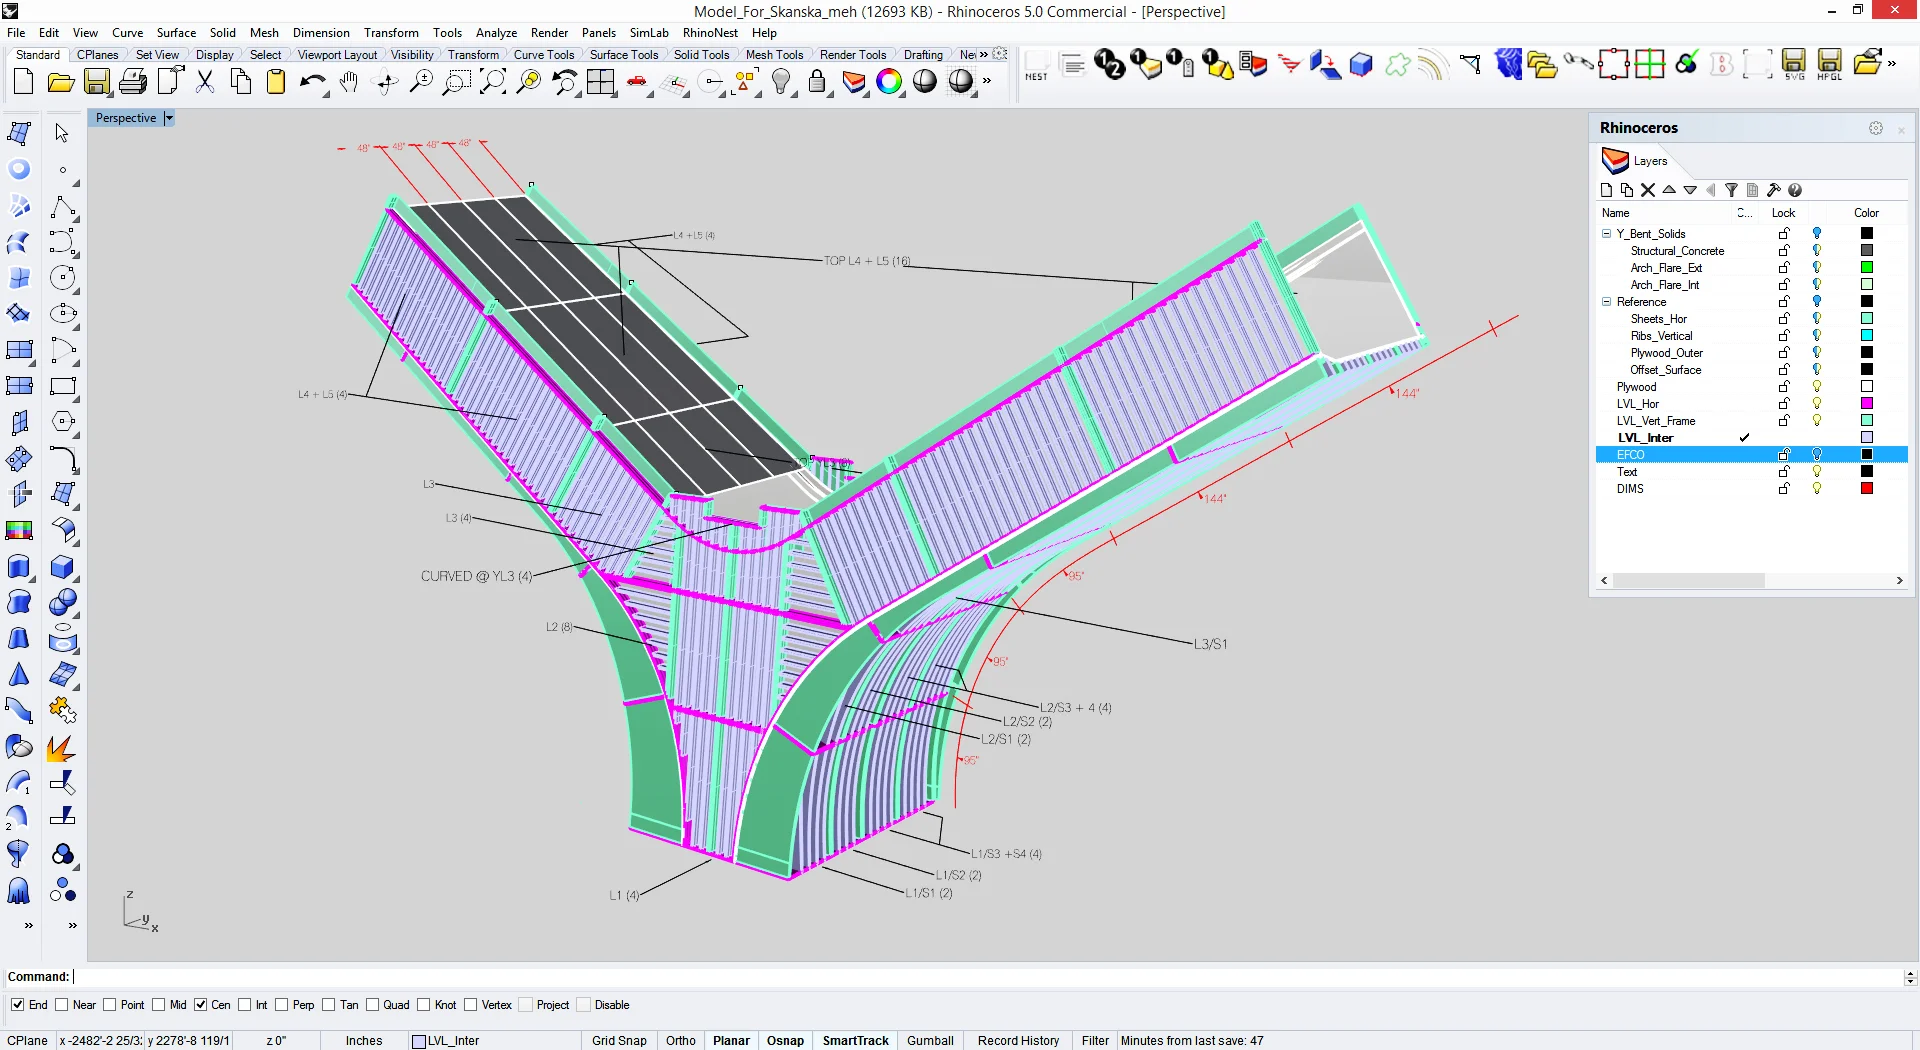This screenshot has height=1050, width=1920.
Task: Select the Pan hand tool
Action: click(349, 82)
